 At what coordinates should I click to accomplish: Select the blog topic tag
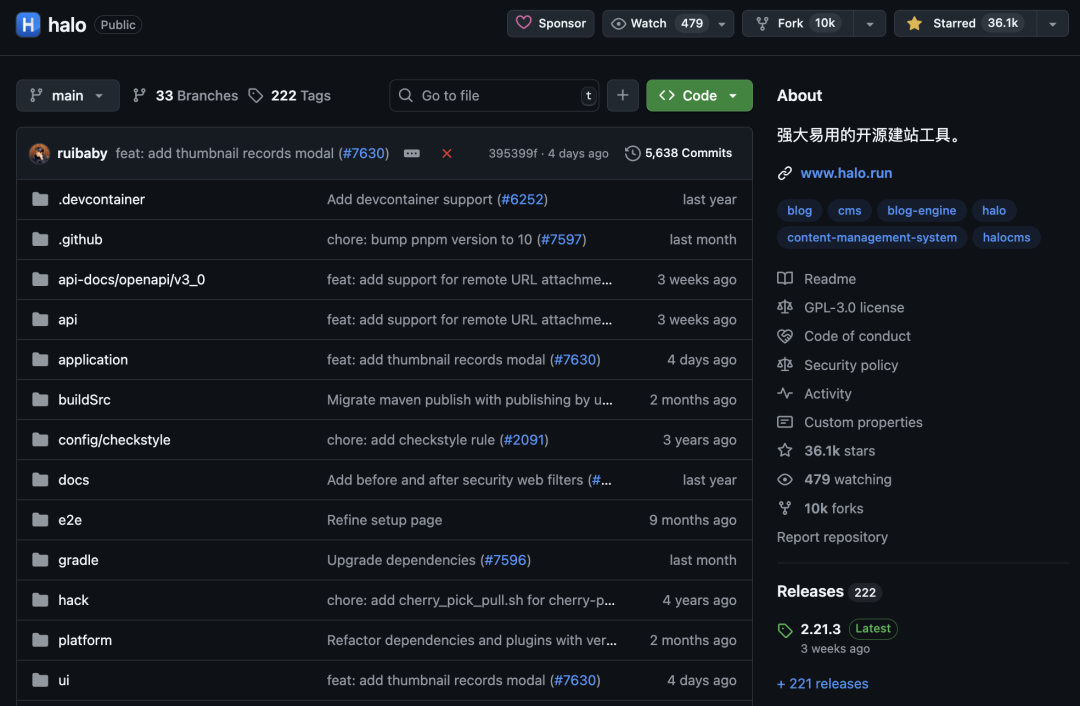pos(800,211)
